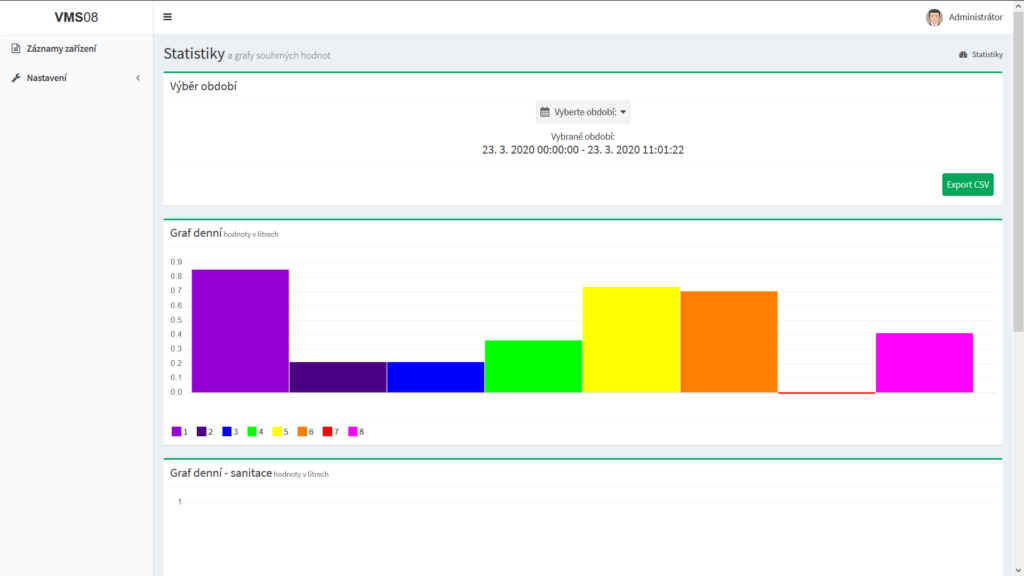Click the document icon beside Záznamy zařízení

(16, 48)
